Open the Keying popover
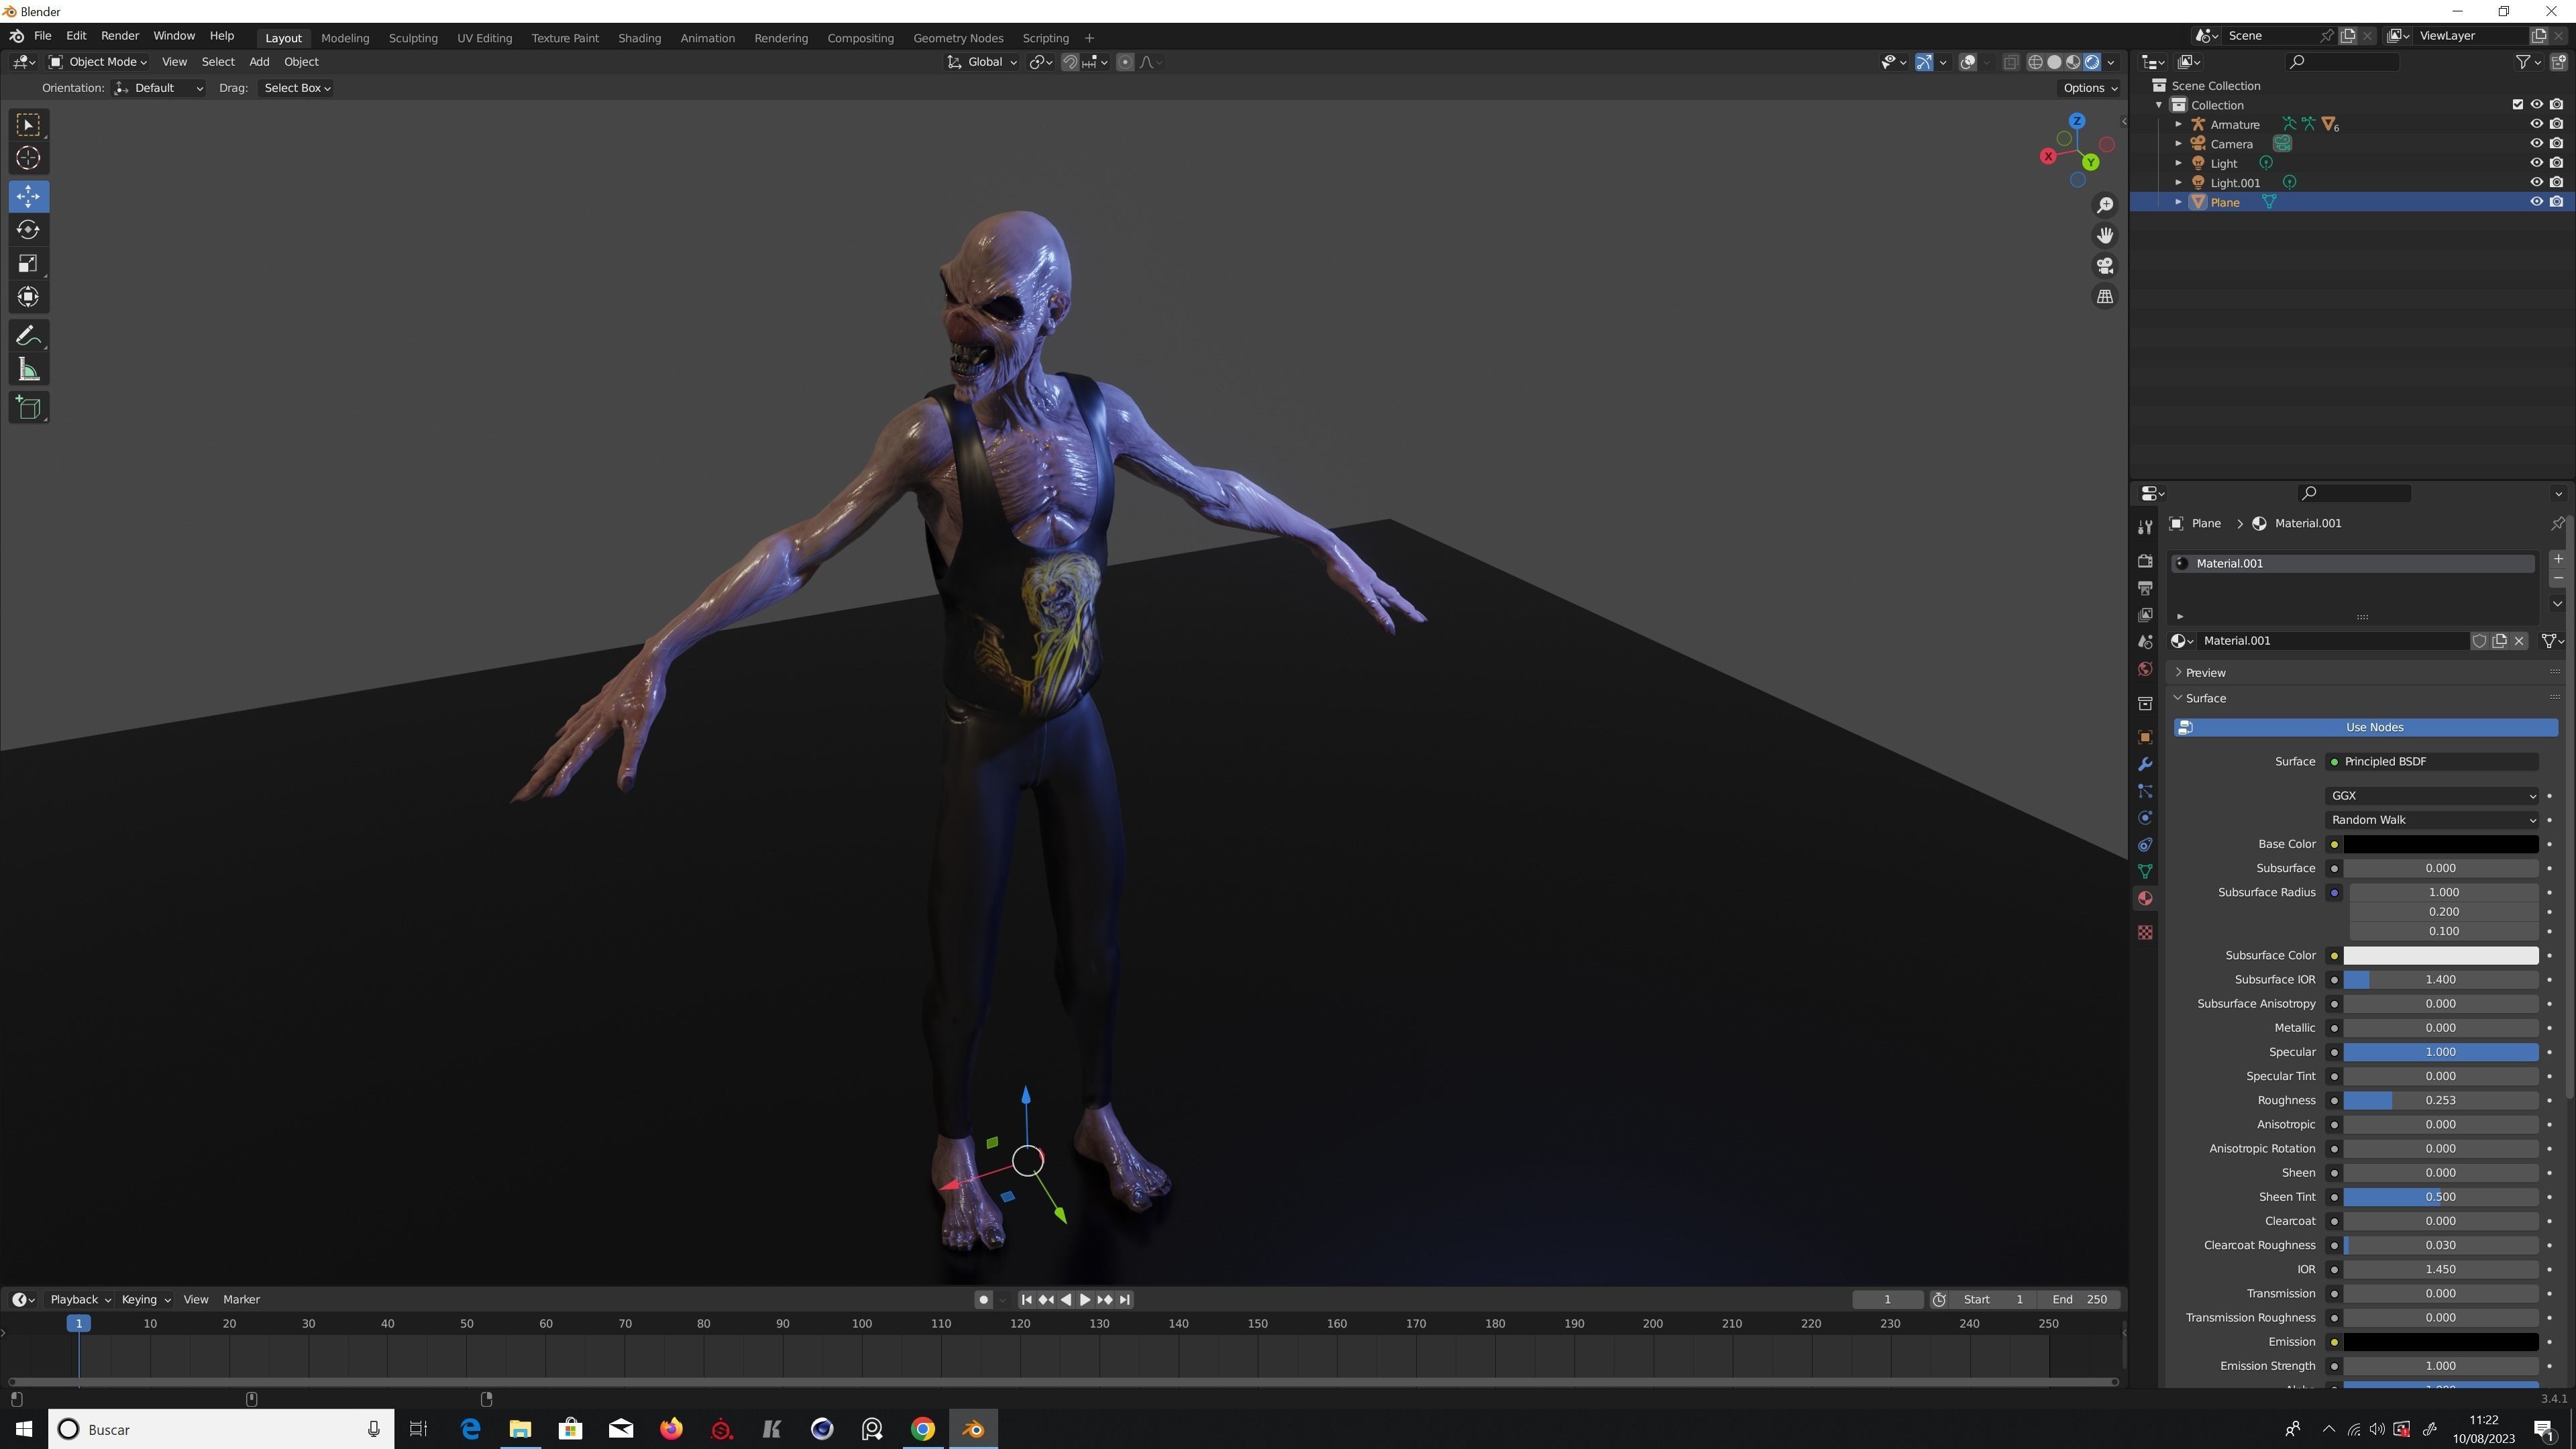Viewport: 2576px width, 1449px height. pyautogui.click(x=145, y=1300)
